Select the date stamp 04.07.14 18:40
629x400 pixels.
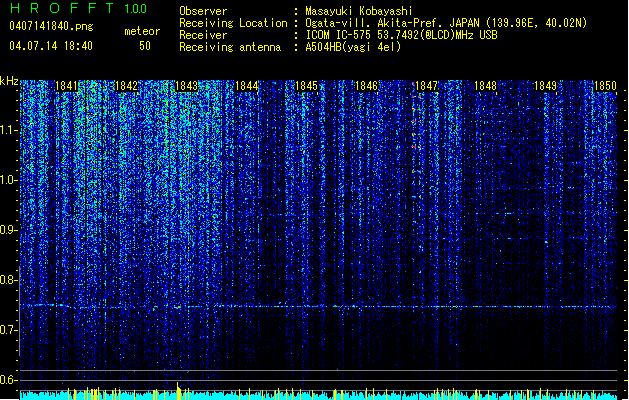tap(51, 45)
